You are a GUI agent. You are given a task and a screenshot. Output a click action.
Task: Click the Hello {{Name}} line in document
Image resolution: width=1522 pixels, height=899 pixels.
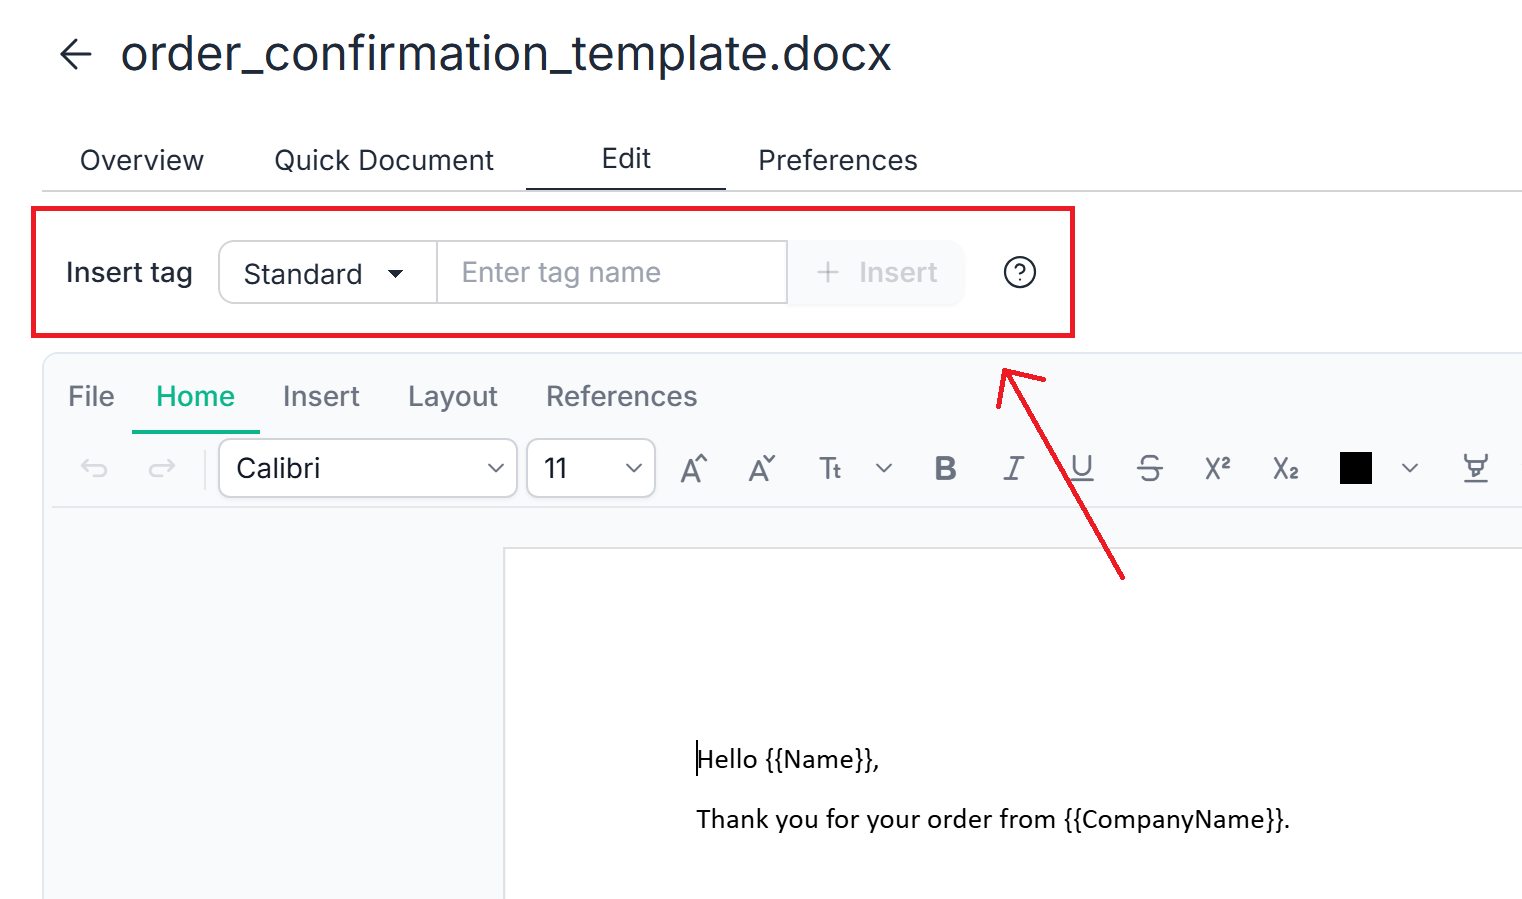(x=788, y=759)
